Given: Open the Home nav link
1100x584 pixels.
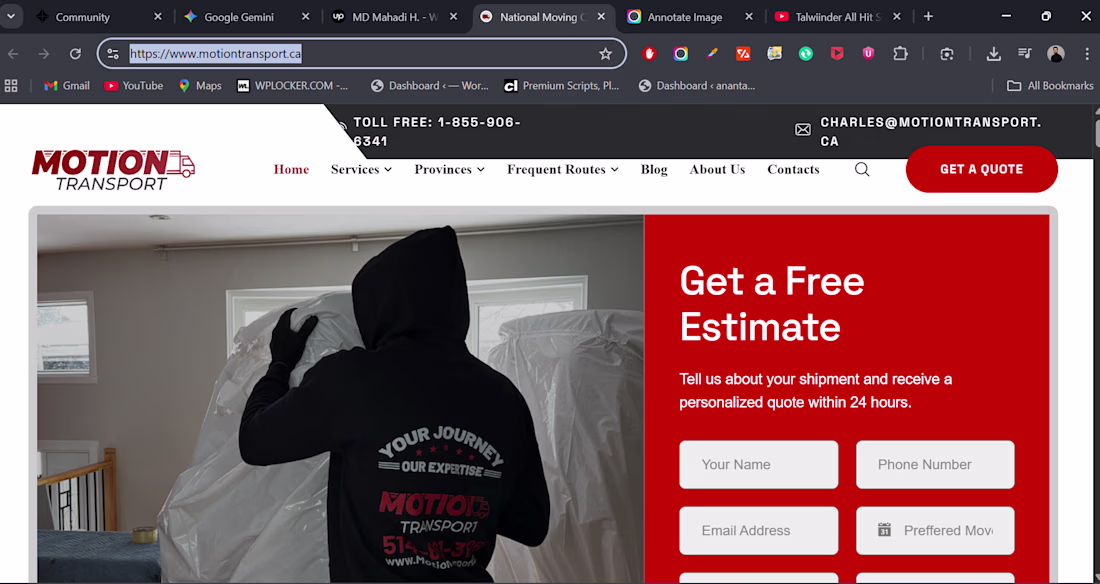Looking at the screenshot, I should click(291, 169).
